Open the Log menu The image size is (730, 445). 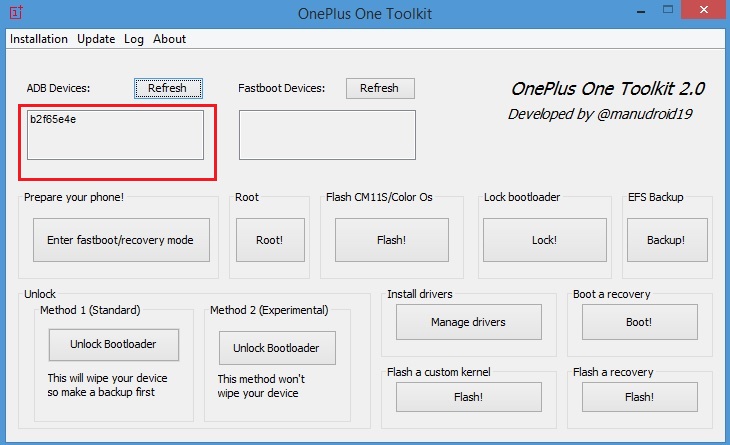(134, 39)
